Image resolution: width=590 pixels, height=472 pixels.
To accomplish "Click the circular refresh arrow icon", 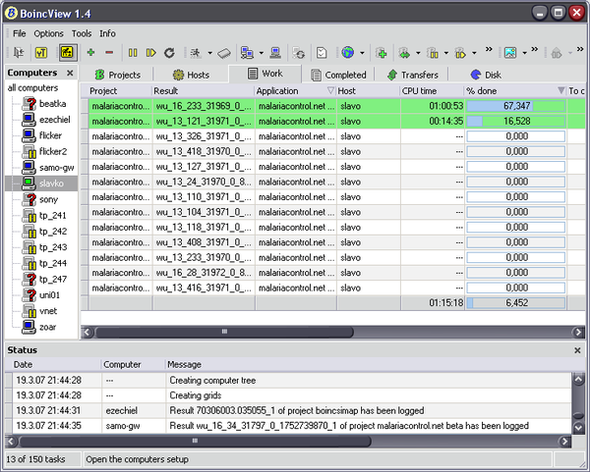I will point(169,53).
